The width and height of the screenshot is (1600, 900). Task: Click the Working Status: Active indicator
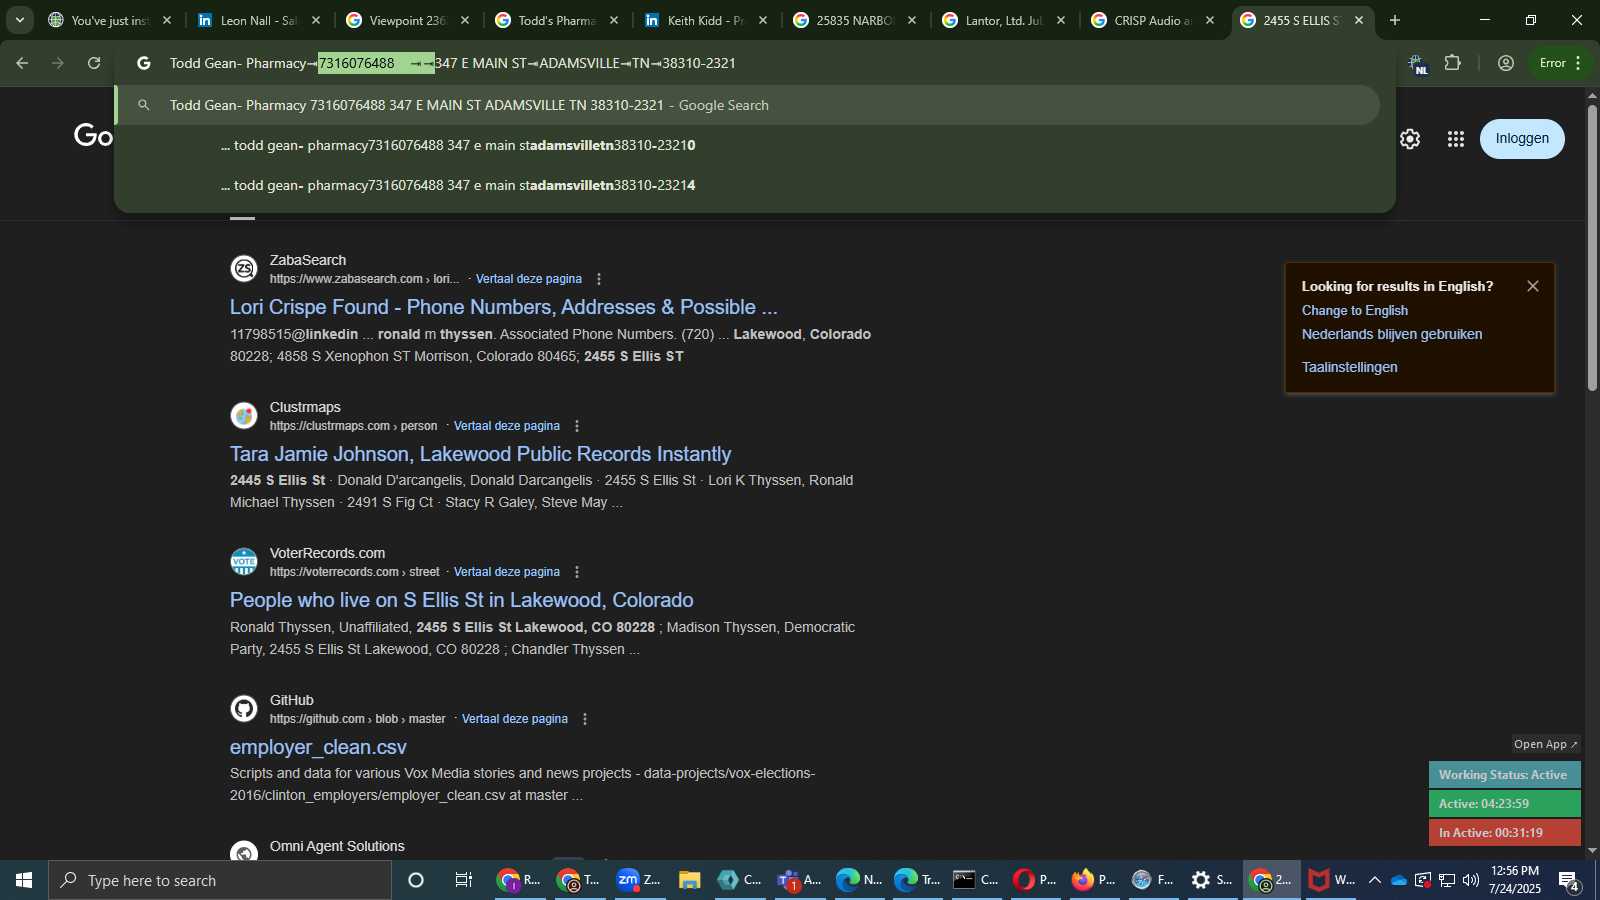1504,775
